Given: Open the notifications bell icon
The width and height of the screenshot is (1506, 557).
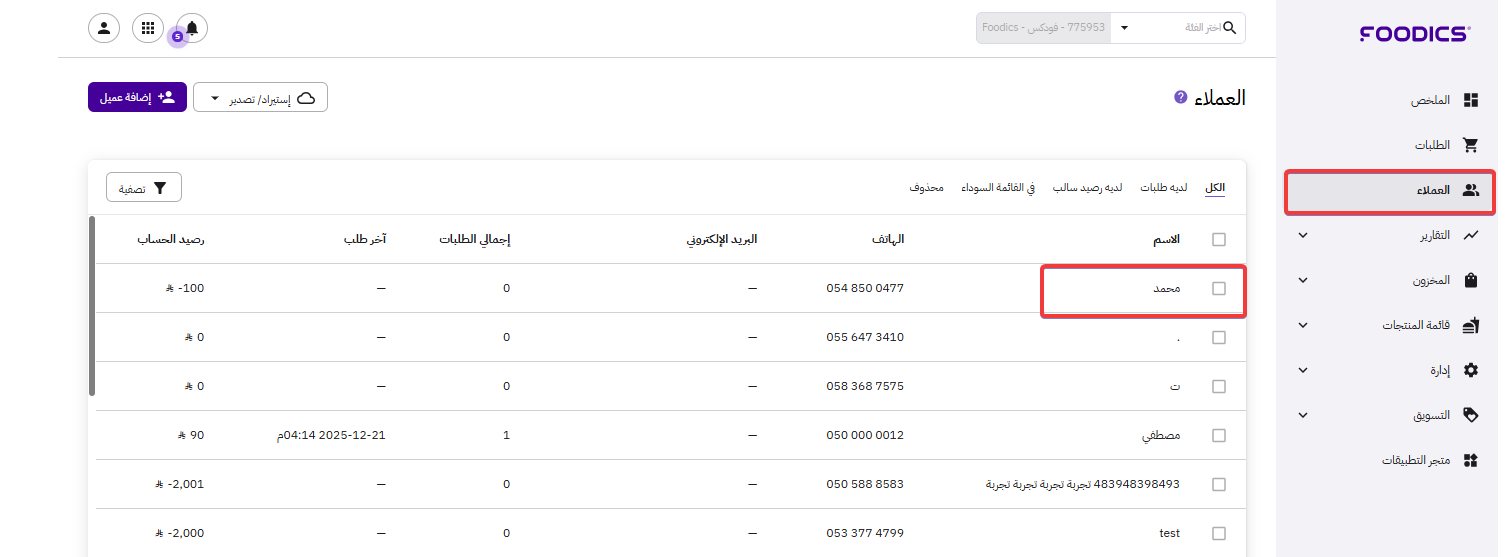Looking at the screenshot, I should (x=192, y=28).
